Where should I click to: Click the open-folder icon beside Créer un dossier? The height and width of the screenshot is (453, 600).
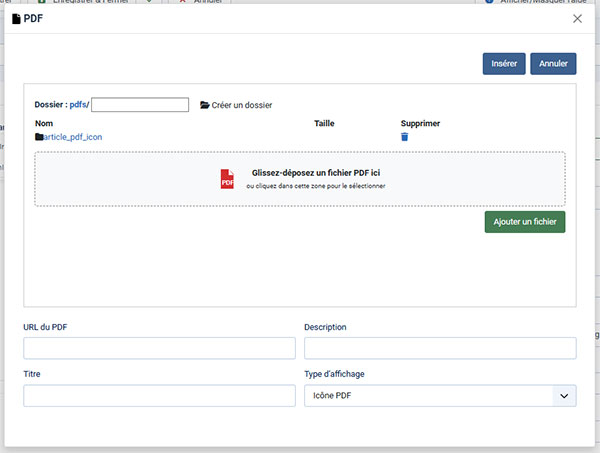coord(205,105)
